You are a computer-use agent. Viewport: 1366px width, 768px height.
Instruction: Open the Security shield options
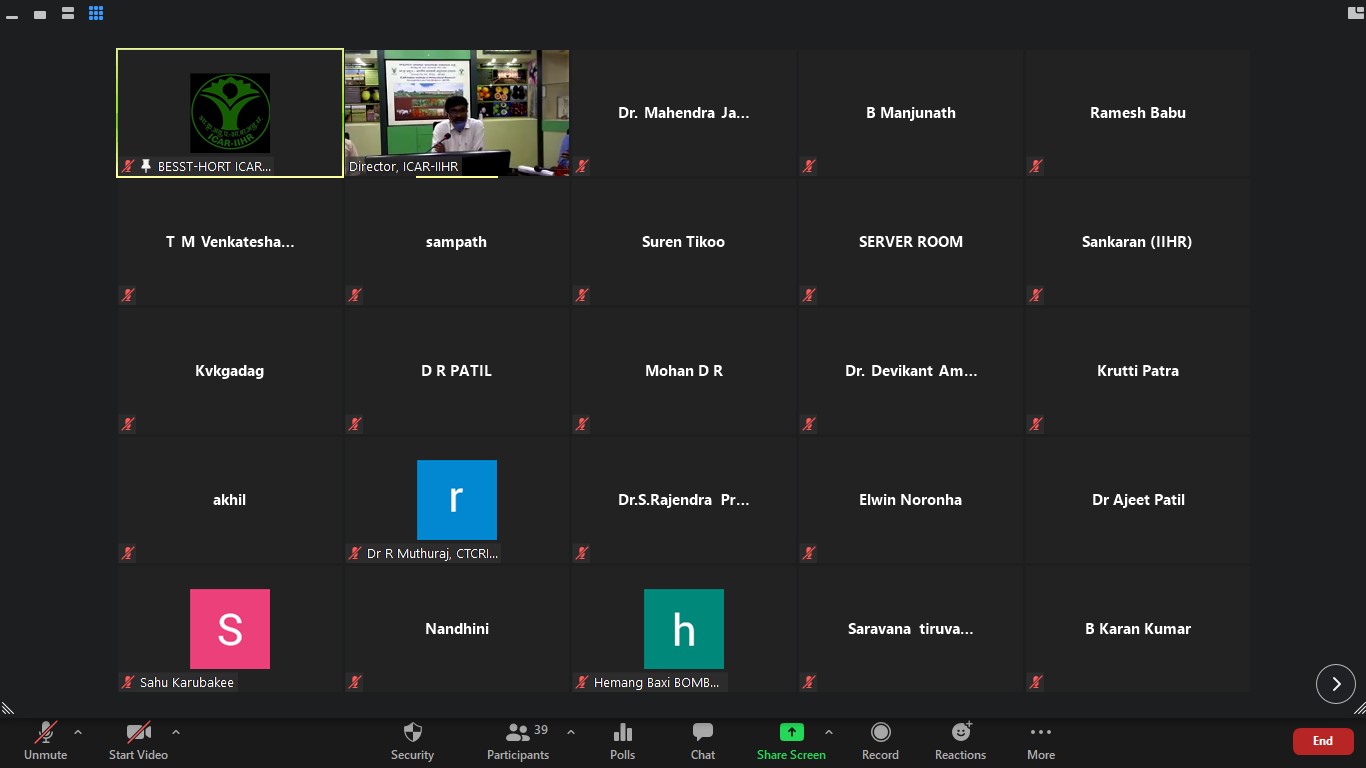[412, 741]
